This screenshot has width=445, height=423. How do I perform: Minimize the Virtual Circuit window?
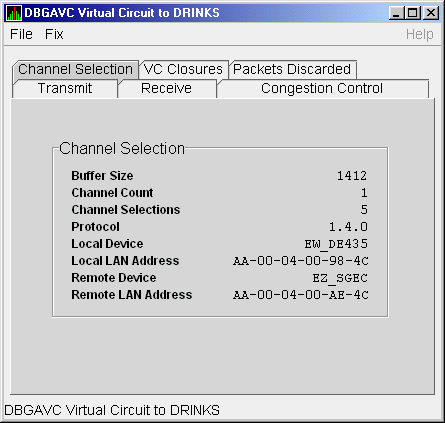click(396, 13)
